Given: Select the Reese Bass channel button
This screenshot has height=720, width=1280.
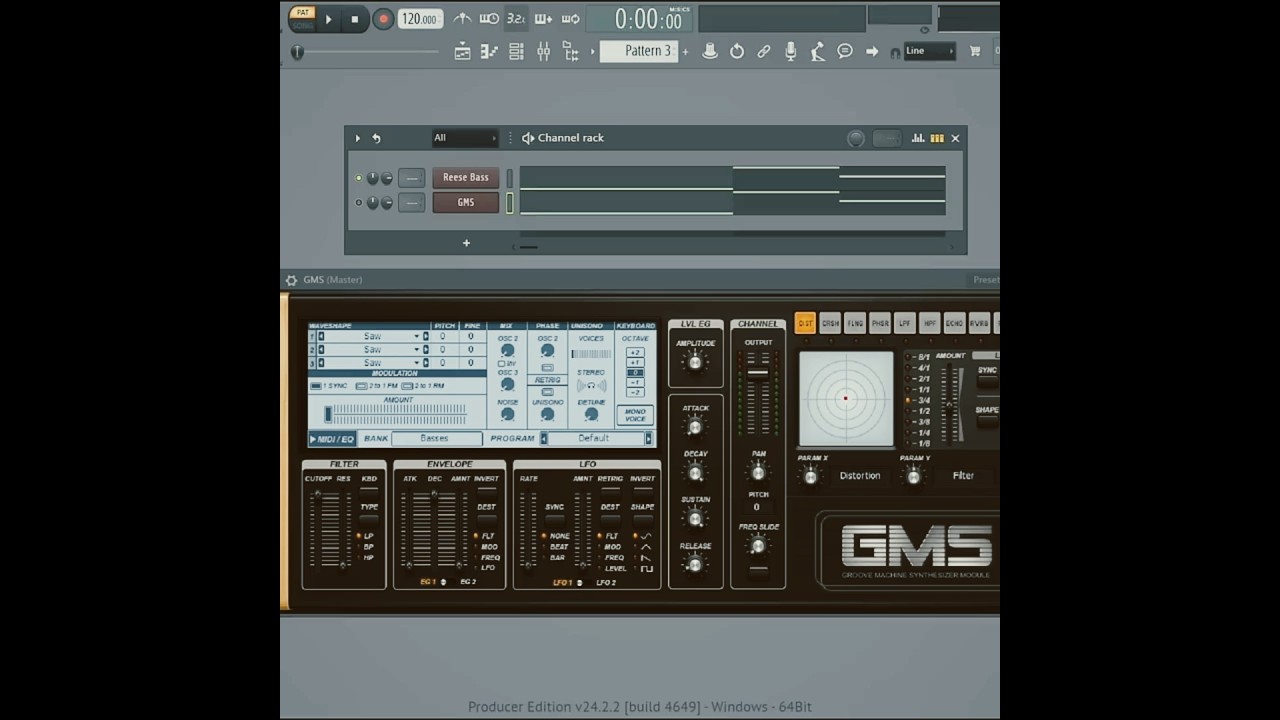Looking at the screenshot, I should [x=466, y=177].
